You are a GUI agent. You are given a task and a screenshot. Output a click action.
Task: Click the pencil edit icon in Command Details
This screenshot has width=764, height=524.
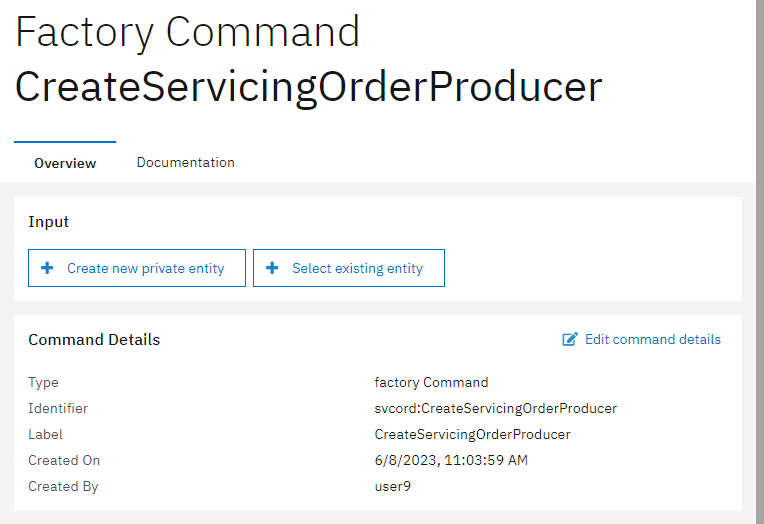coord(570,339)
